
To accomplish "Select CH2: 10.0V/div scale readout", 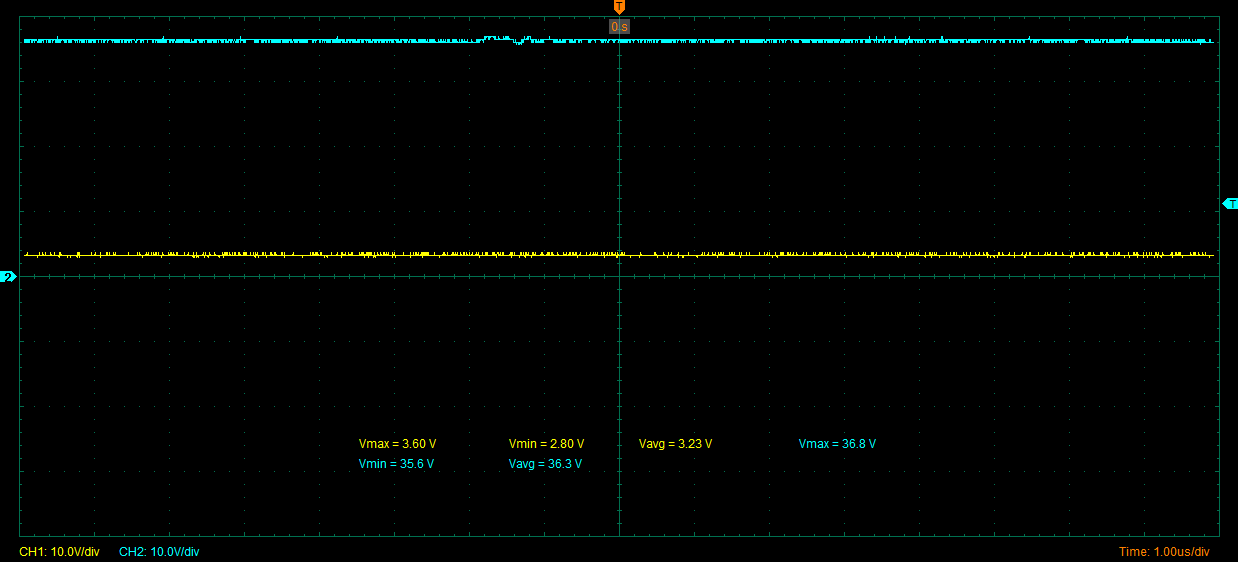I will (x=159, y=552).
